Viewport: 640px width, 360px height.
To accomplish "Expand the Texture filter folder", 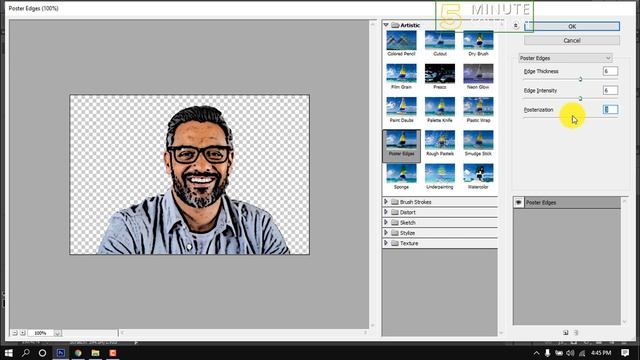I will tap(386, 243).
